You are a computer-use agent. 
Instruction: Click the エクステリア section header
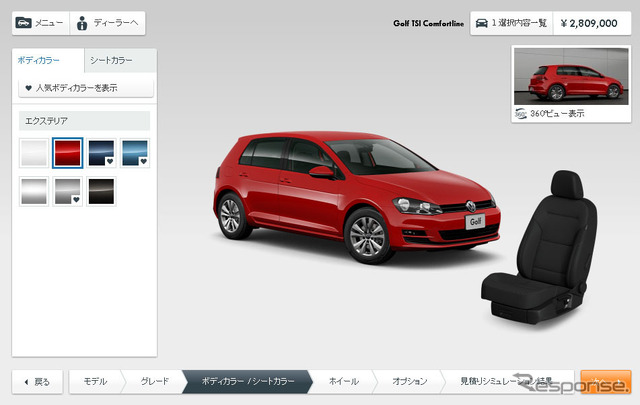click(x=84, y=121)
